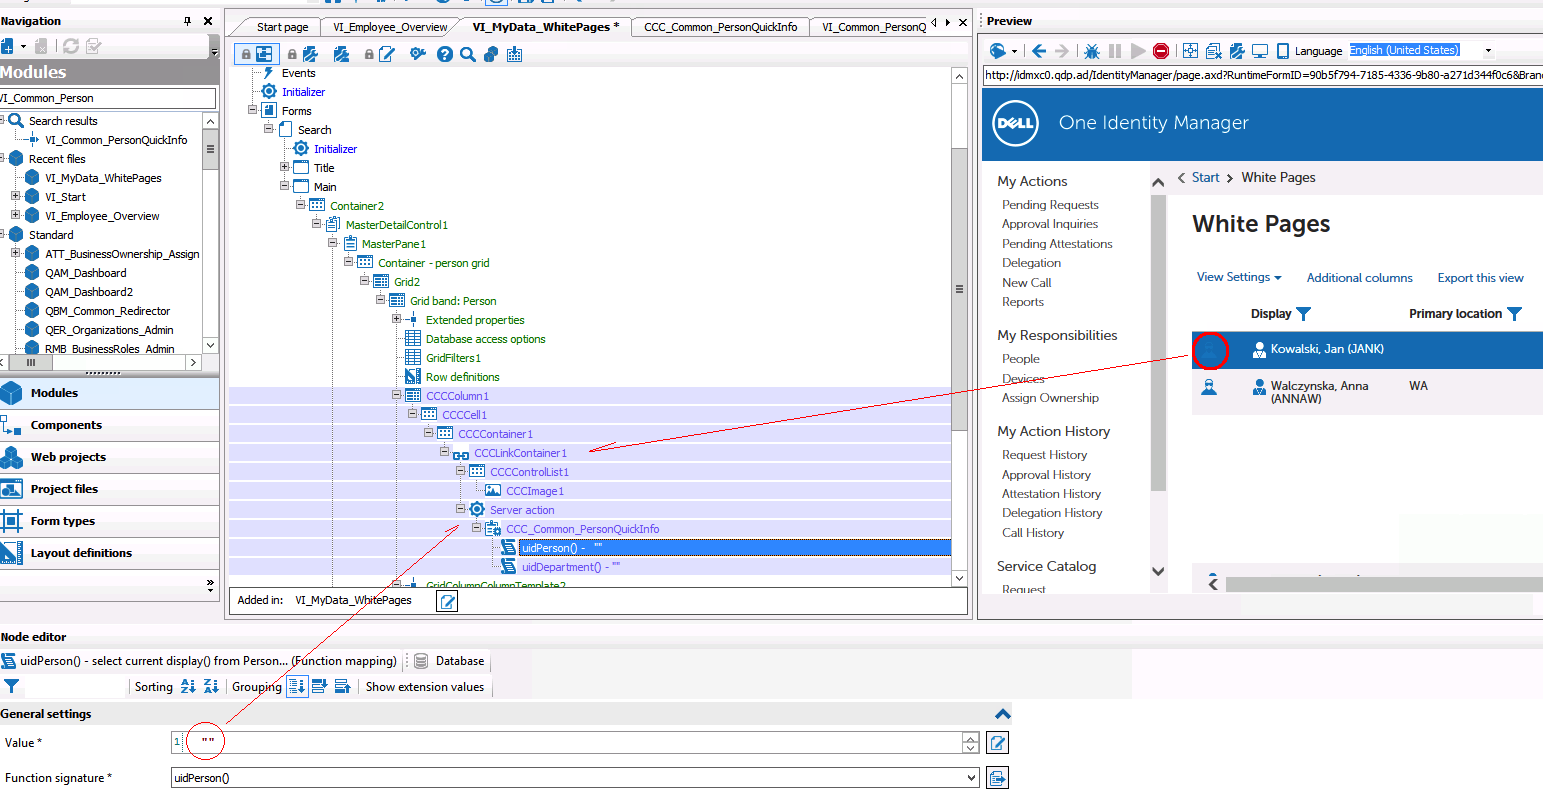The height and width of the screenshot is (791, 1543).
Task: Start debugging with the bug icon
Action: pos(1092,50)
